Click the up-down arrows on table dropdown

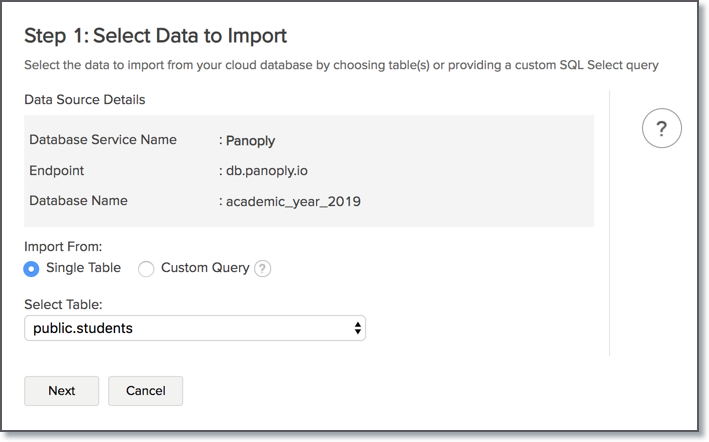click(357, 328)
